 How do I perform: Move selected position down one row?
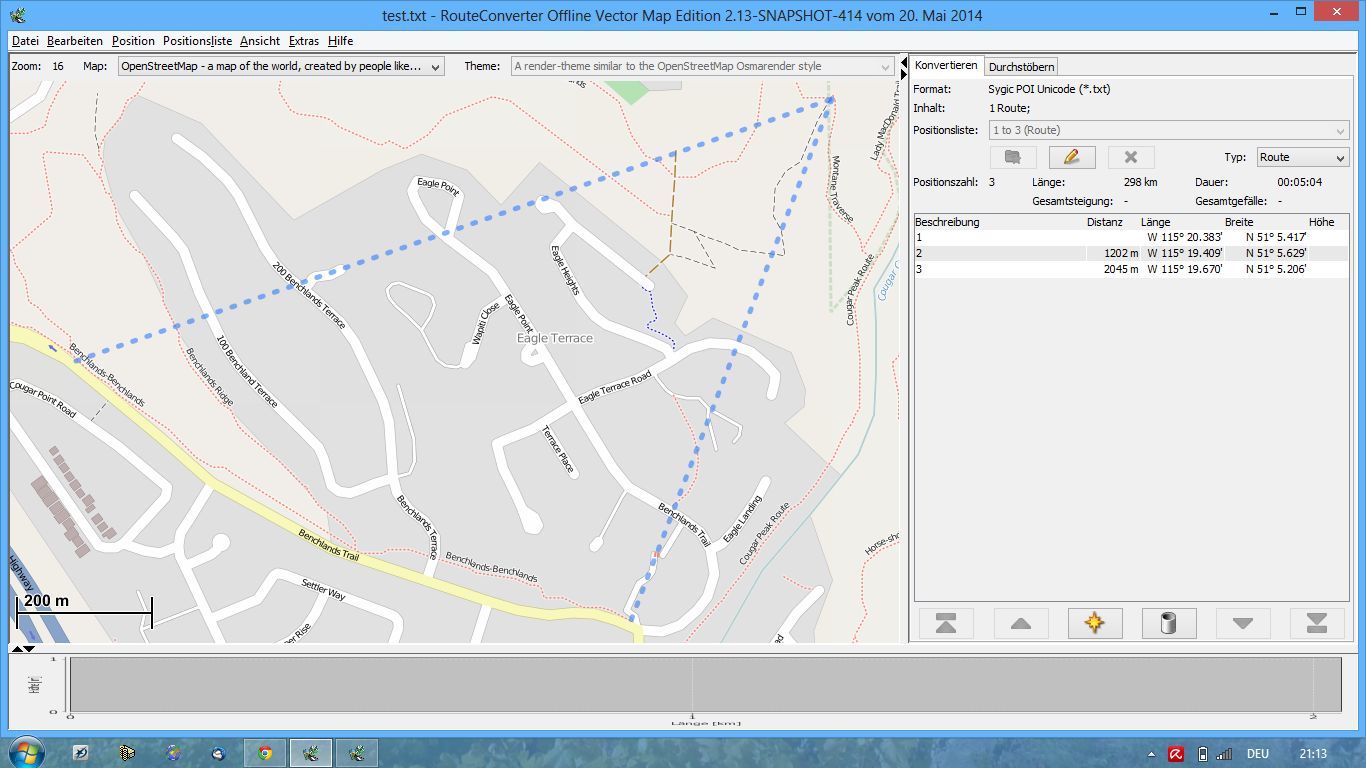tap(1242, 623)
